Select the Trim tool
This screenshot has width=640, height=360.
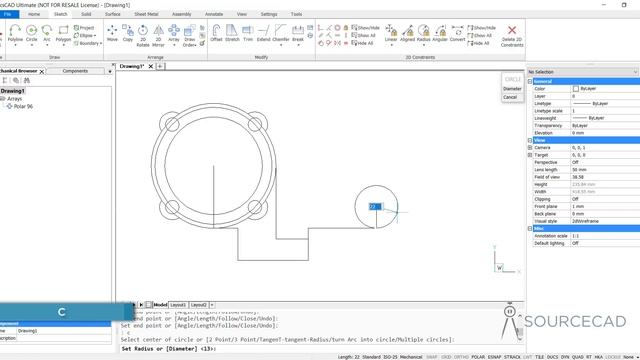click(248, 33)
